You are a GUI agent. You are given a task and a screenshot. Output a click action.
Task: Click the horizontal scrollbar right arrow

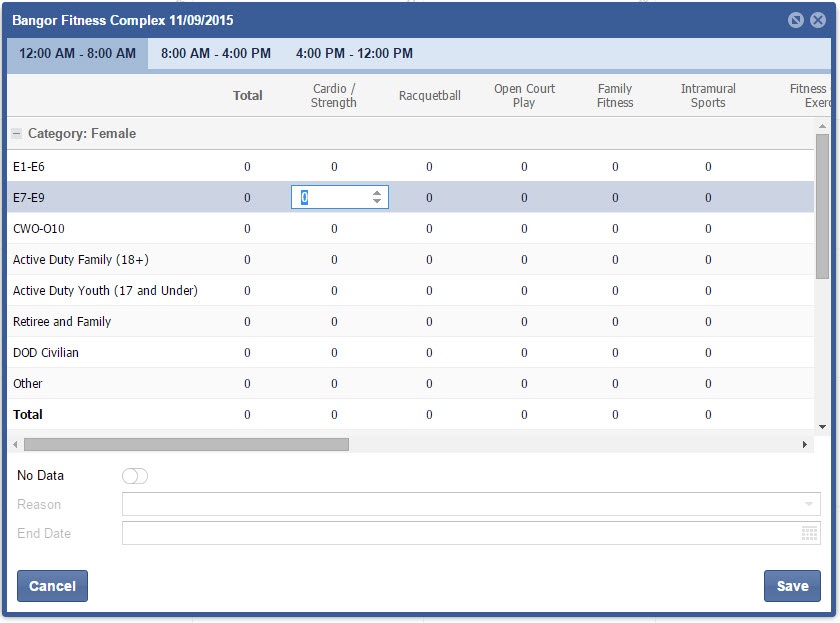(805, 444)
